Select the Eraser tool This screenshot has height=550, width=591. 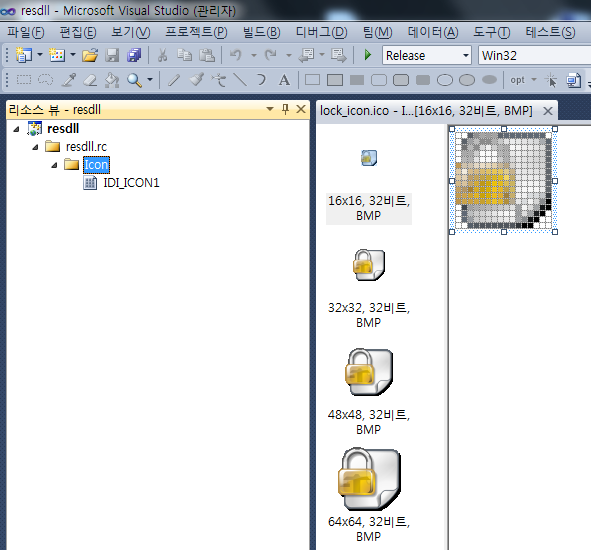[x=90, y=80]
